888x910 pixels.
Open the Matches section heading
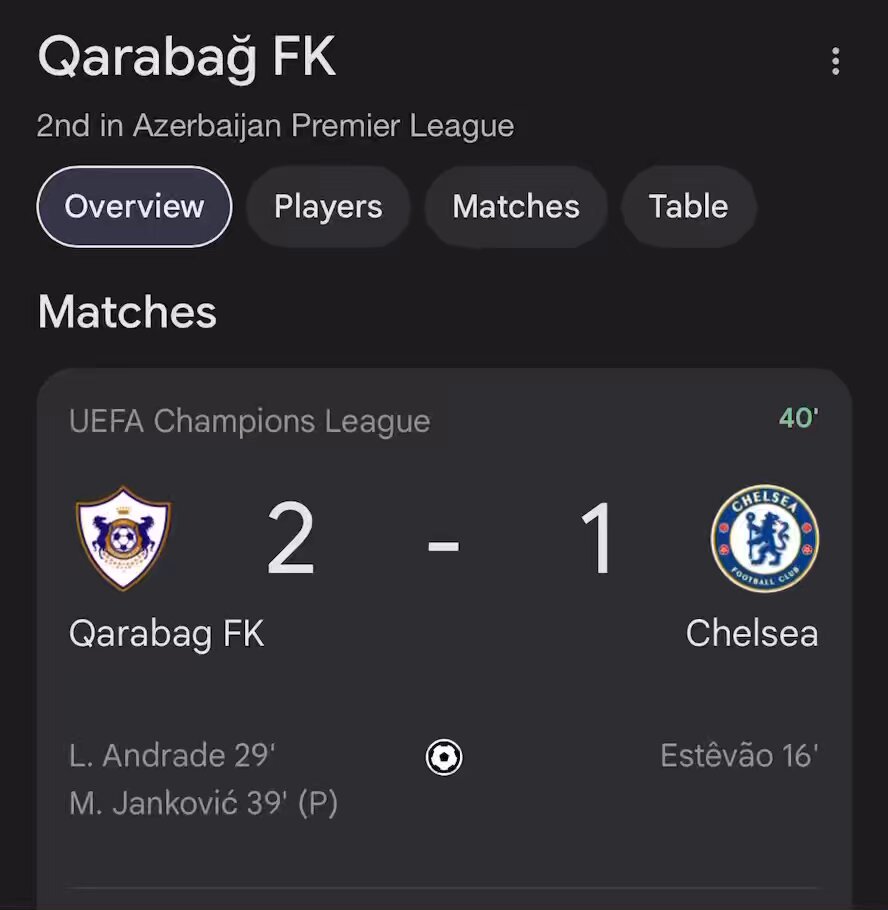pyautogui.click(x=127, y=312)
